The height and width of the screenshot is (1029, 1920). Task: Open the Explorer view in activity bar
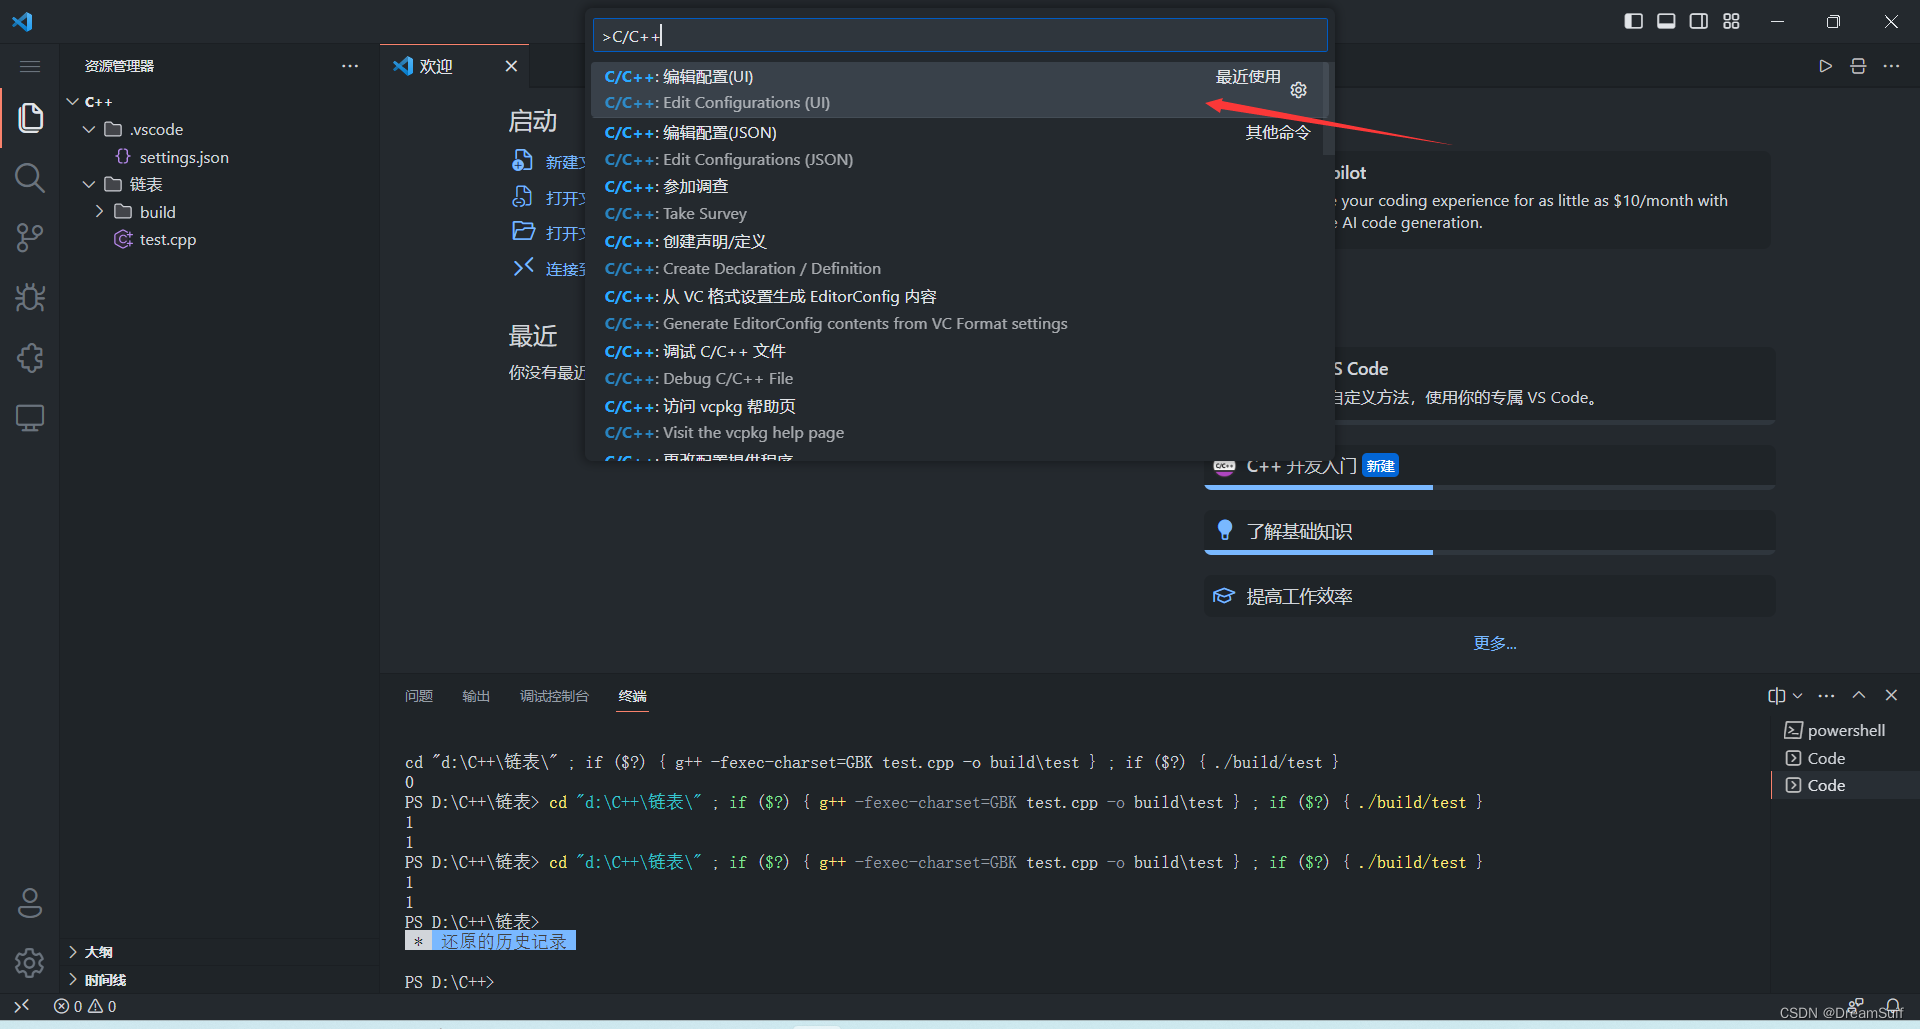click(x=30, y=118)
